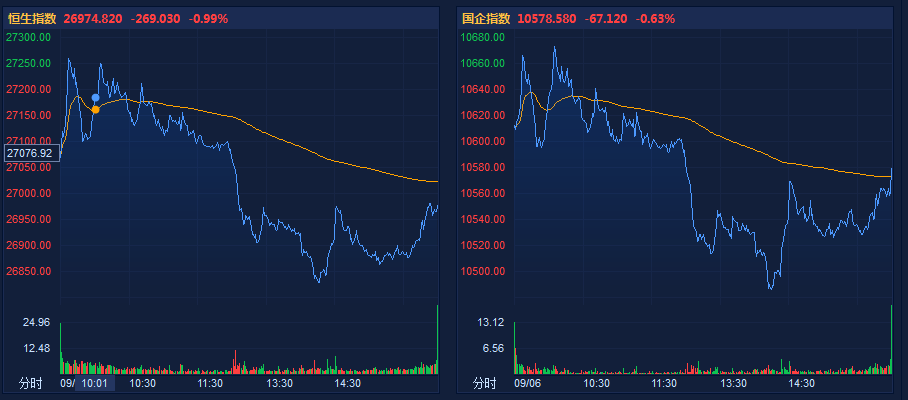Open the 国企指数 chart title
This screenshot has width=908, height=400.
tap(485, 18)
